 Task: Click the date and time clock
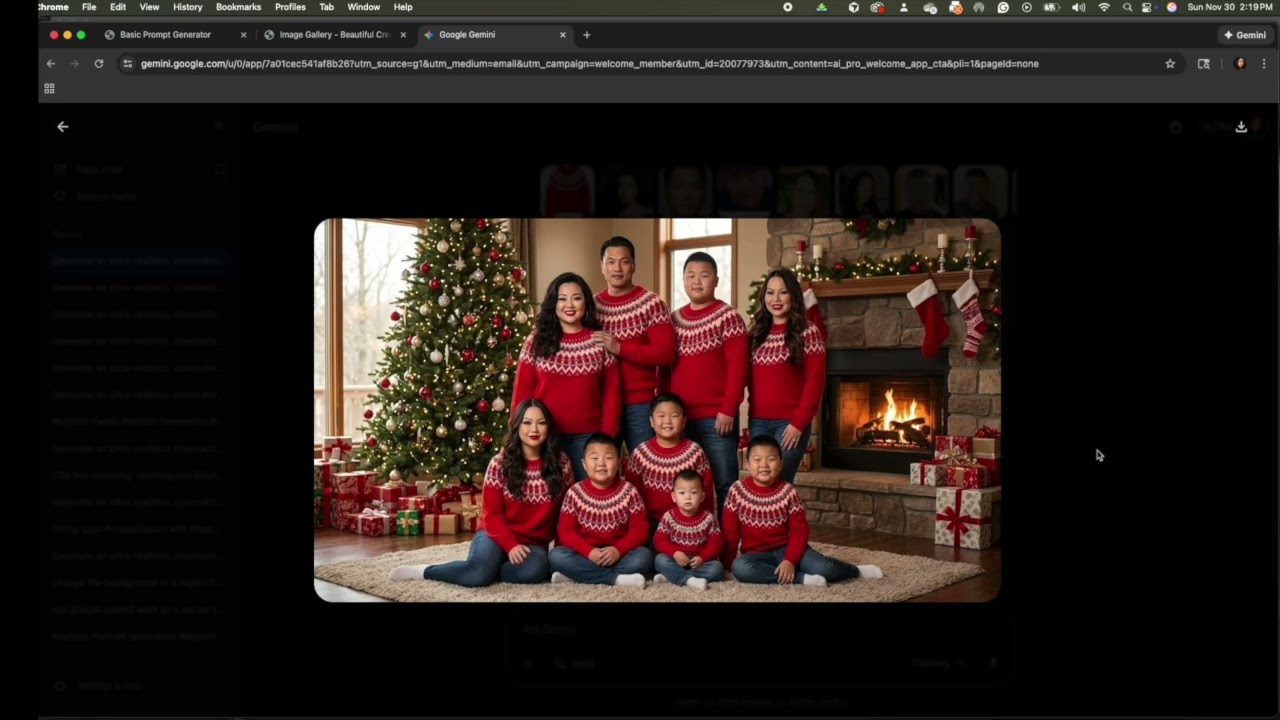point(1229,7)
